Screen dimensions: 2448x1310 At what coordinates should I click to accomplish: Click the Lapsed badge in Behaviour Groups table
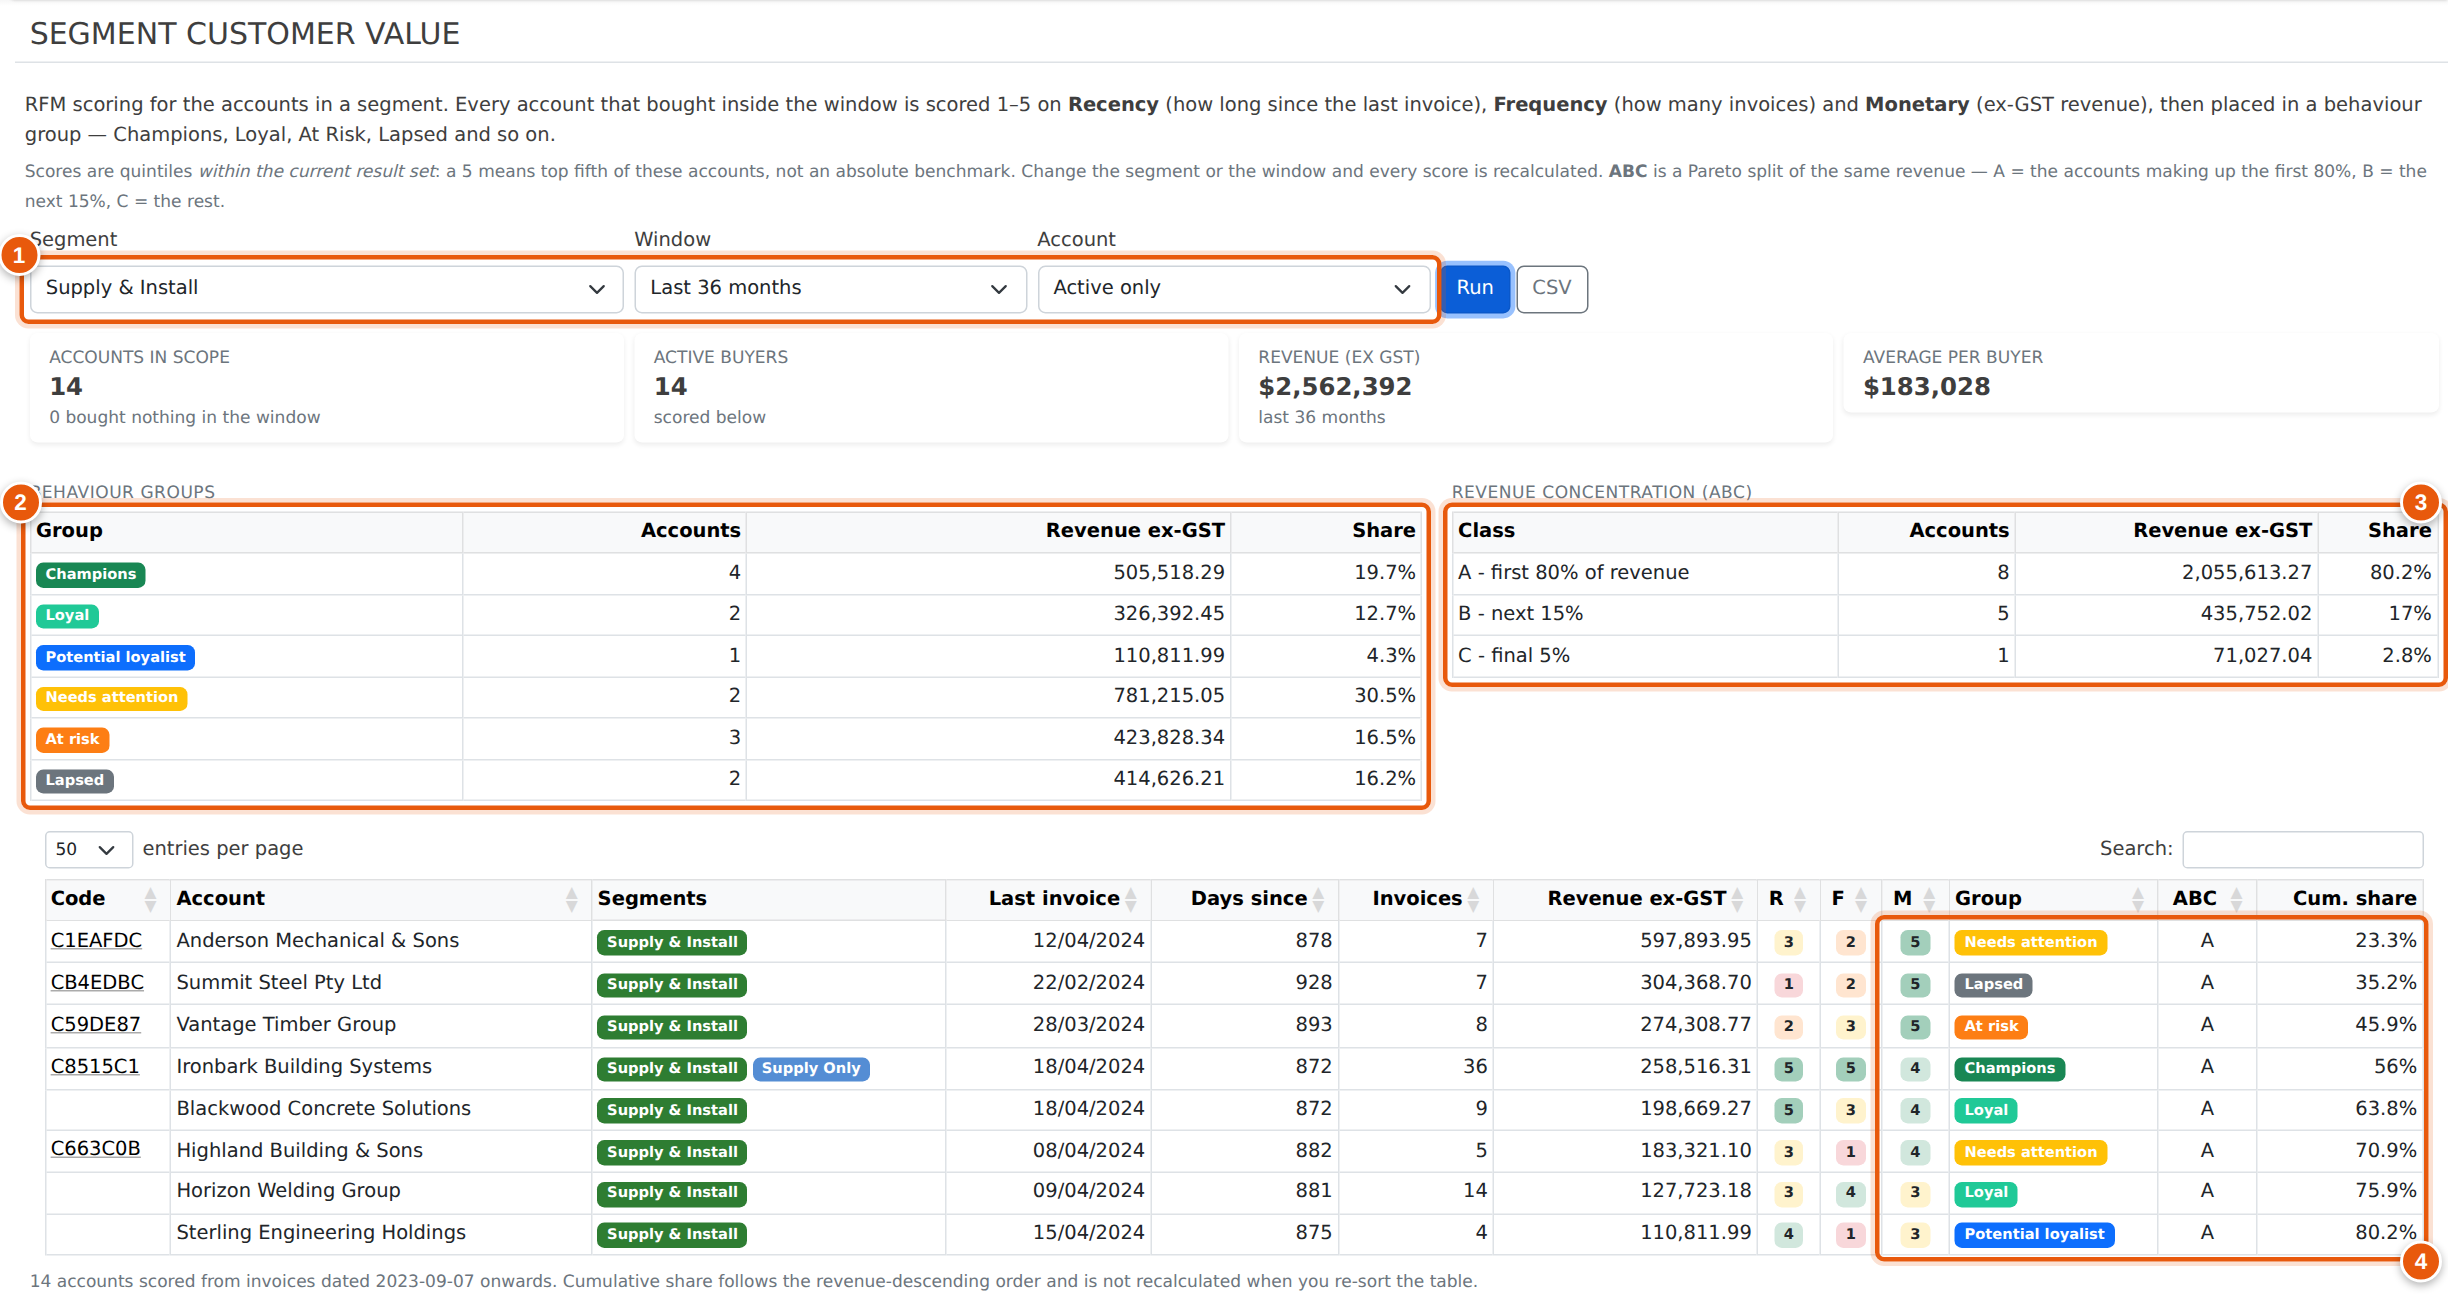pyautogui.click(x=74, y=780)
